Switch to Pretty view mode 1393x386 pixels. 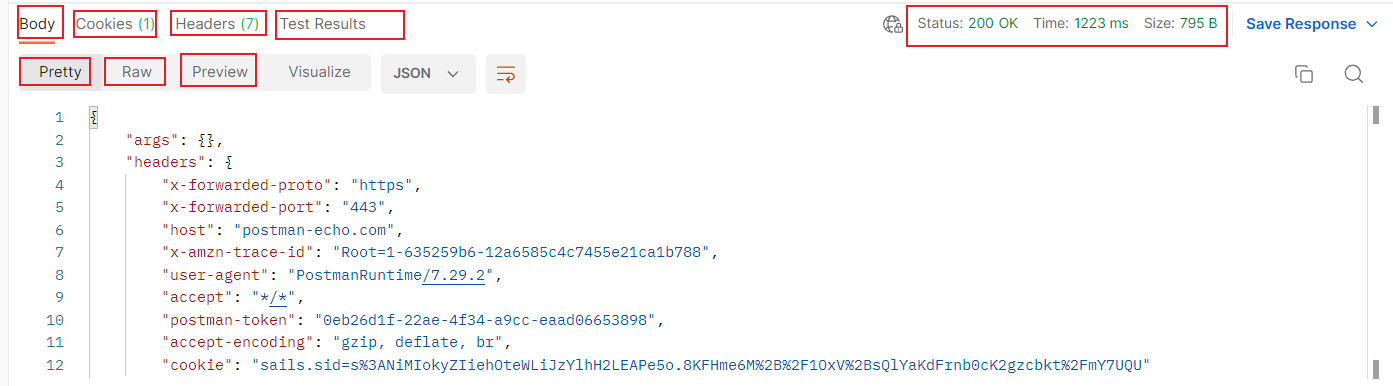click(60, 72)
